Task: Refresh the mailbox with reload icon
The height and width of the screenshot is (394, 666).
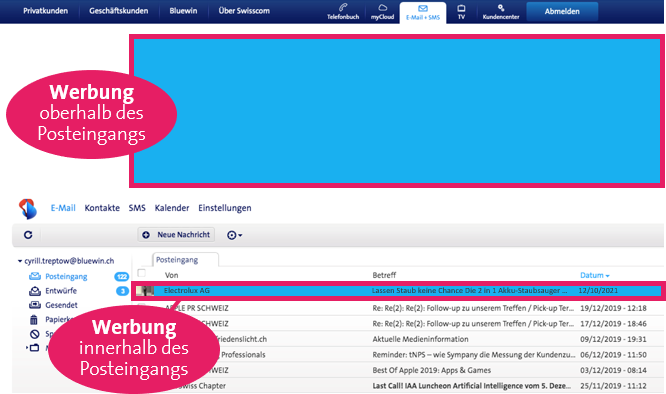Action: [28, 235]
